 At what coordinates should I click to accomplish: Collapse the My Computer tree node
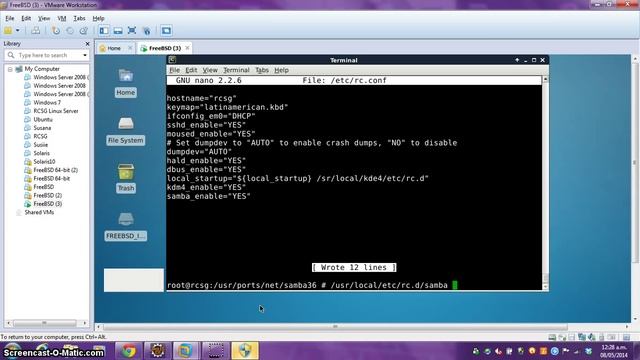pos(10,69)
